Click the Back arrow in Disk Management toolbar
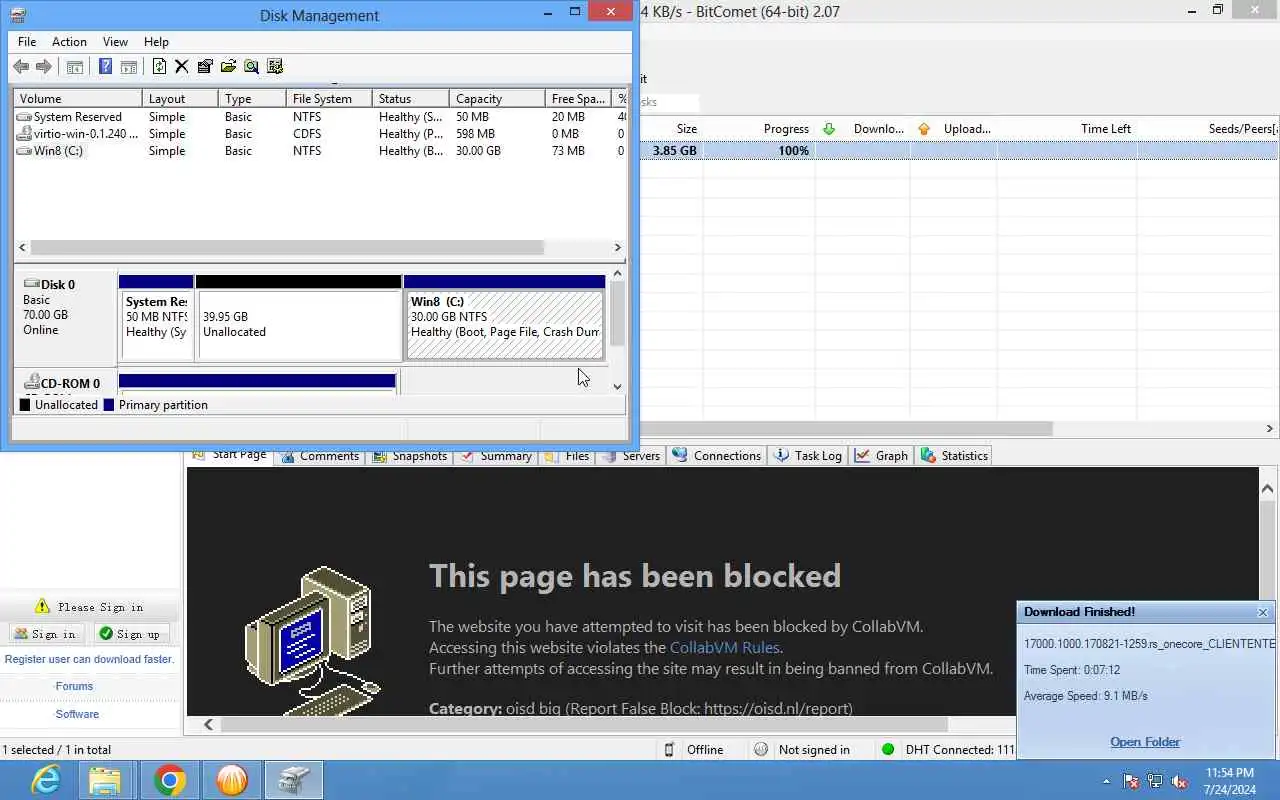 [x=21, y=67]
